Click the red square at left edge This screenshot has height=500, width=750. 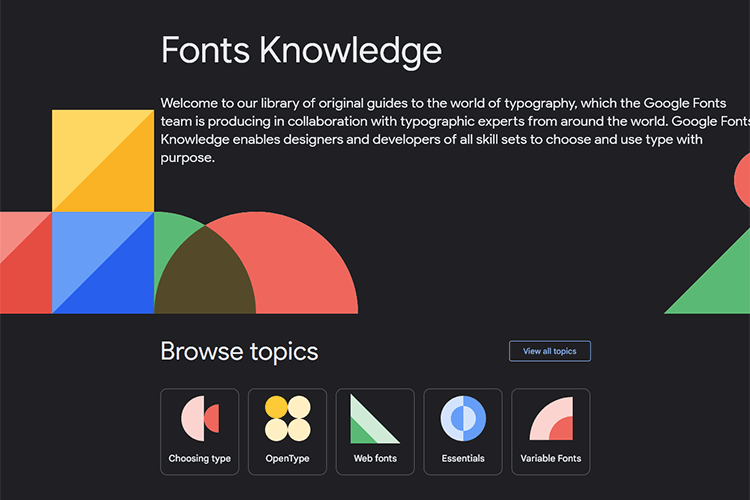(x=24, y=262)
